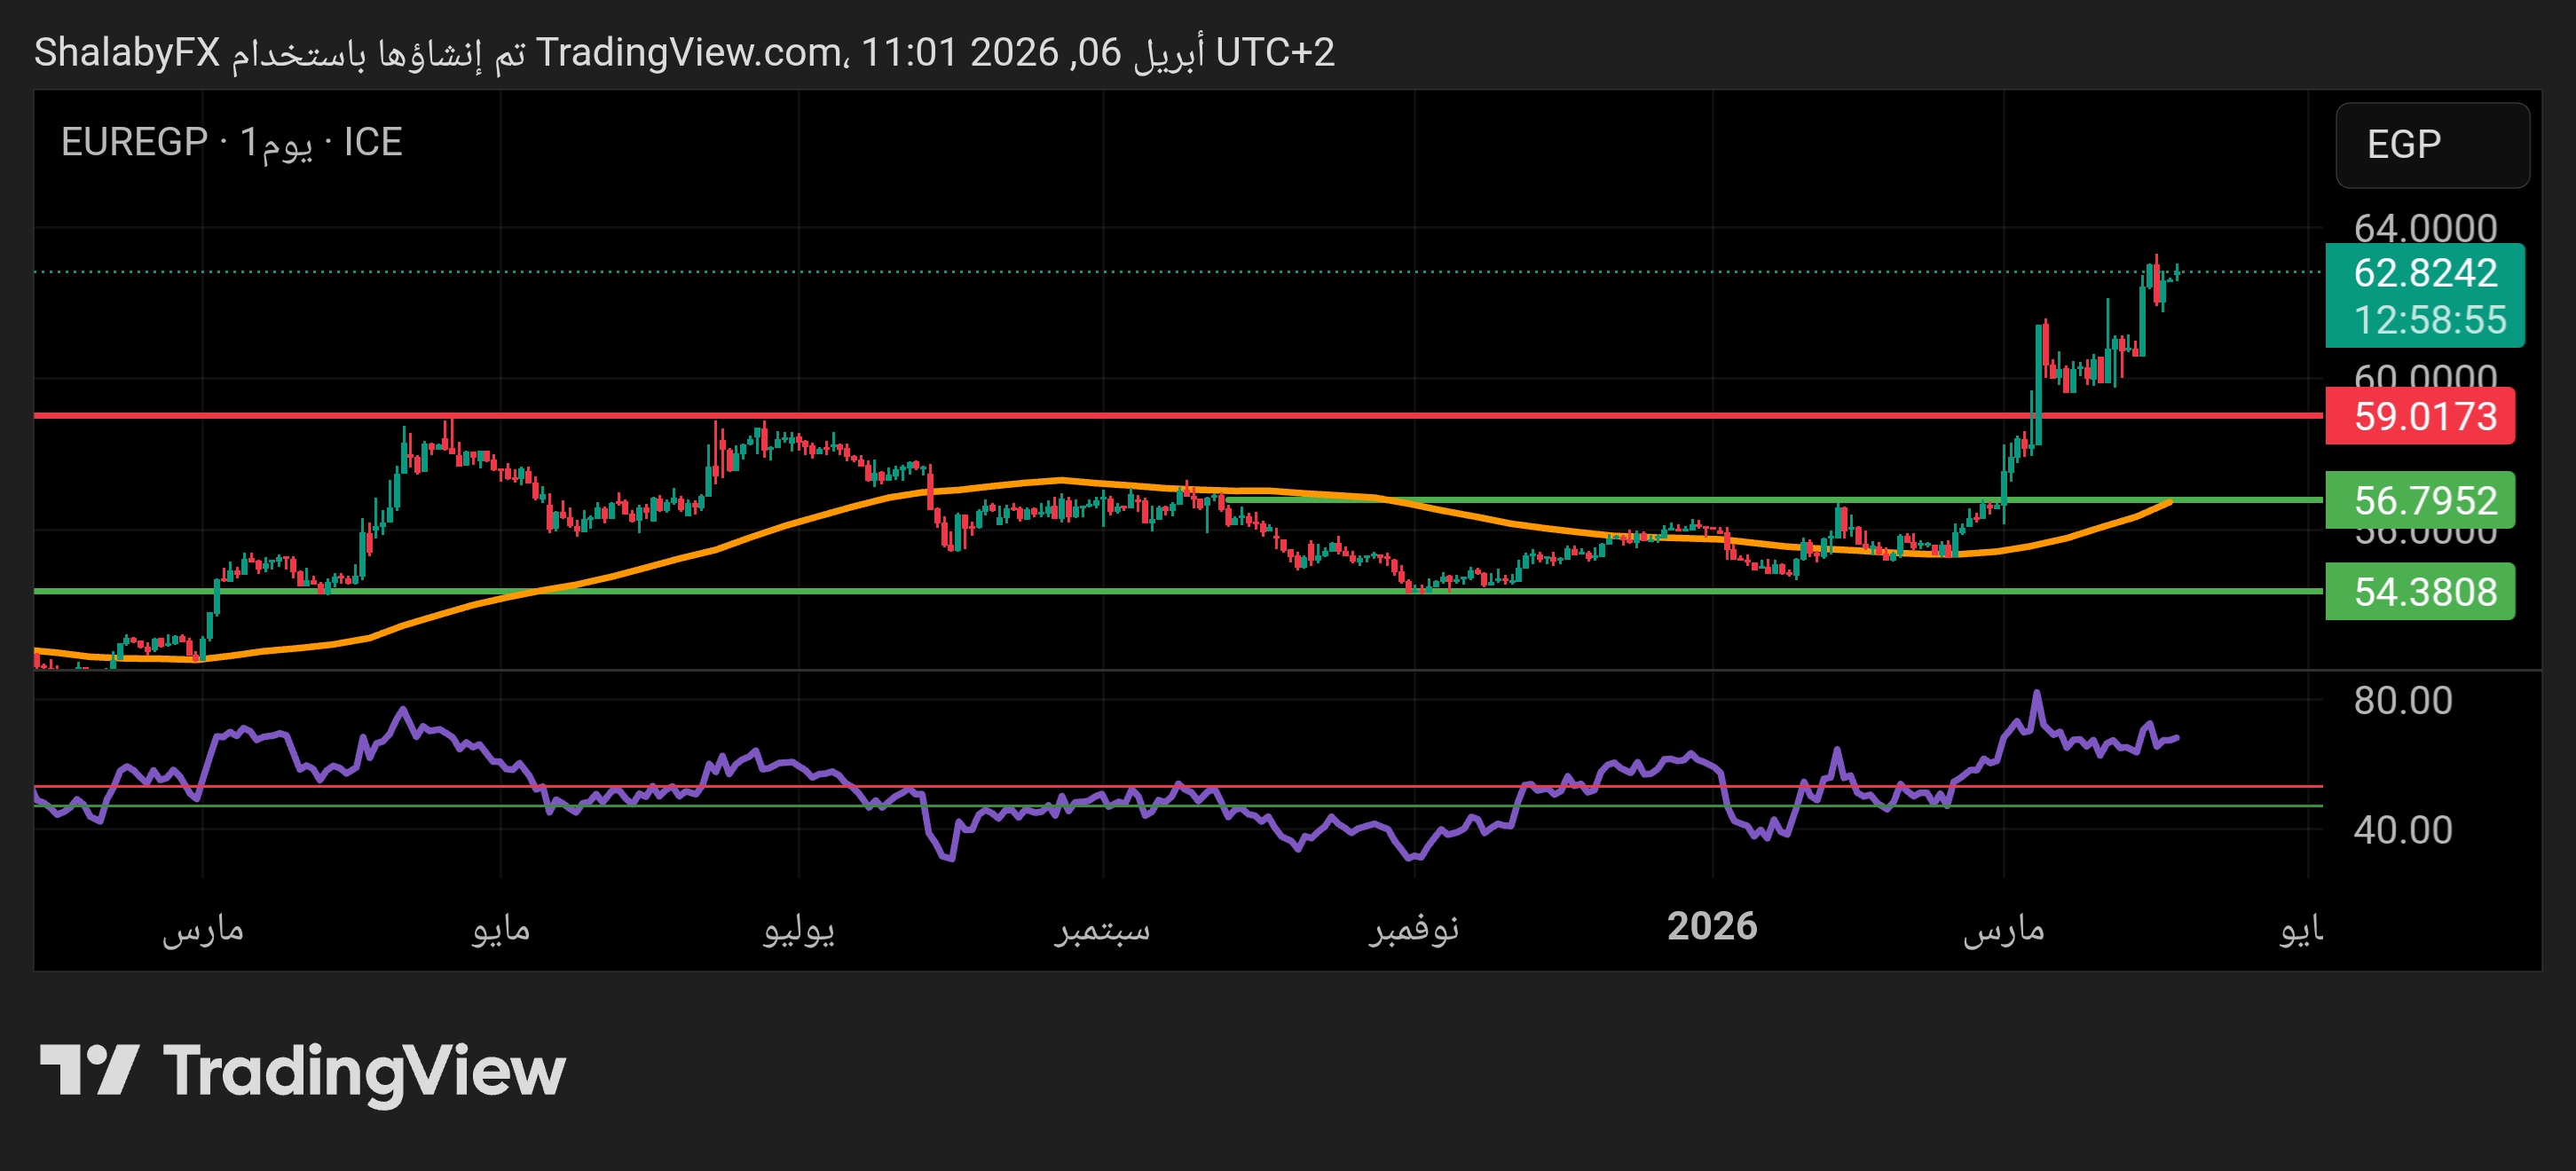Screen dimensions: 2576x1171
Task: Click the red 59.0173 price label
Action: click(2422, 416)
